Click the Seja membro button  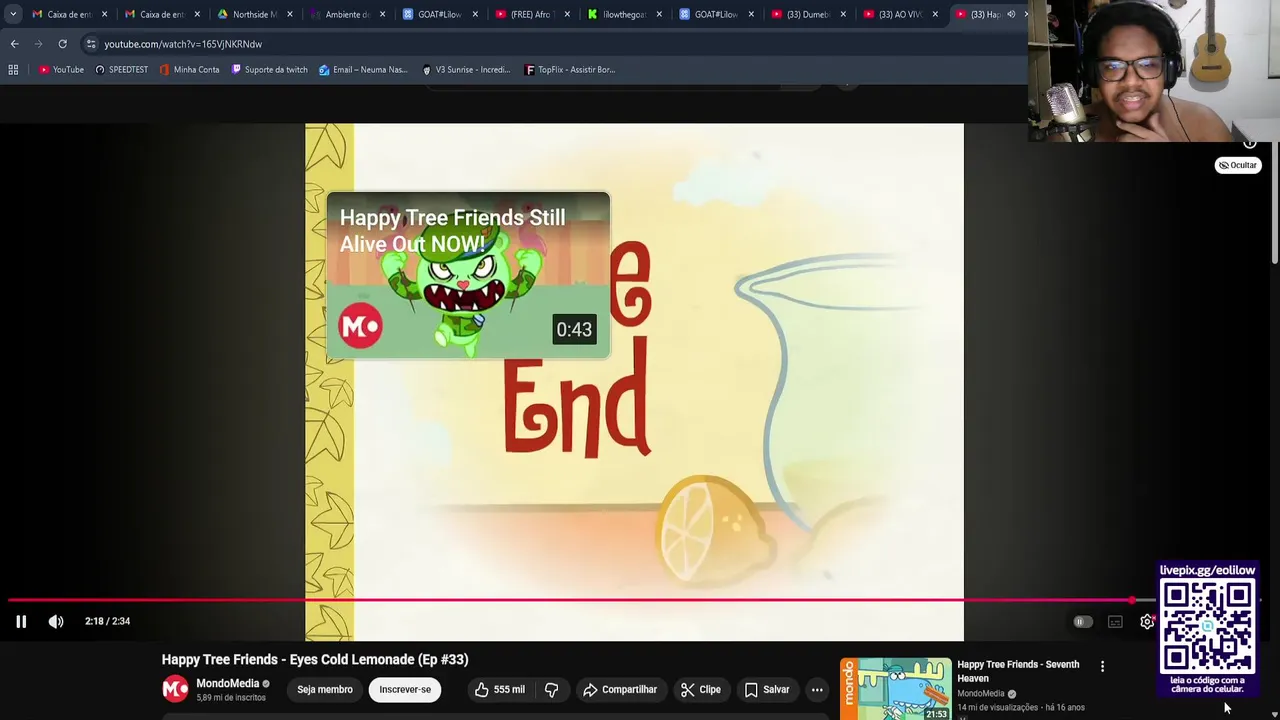(325, 689)
